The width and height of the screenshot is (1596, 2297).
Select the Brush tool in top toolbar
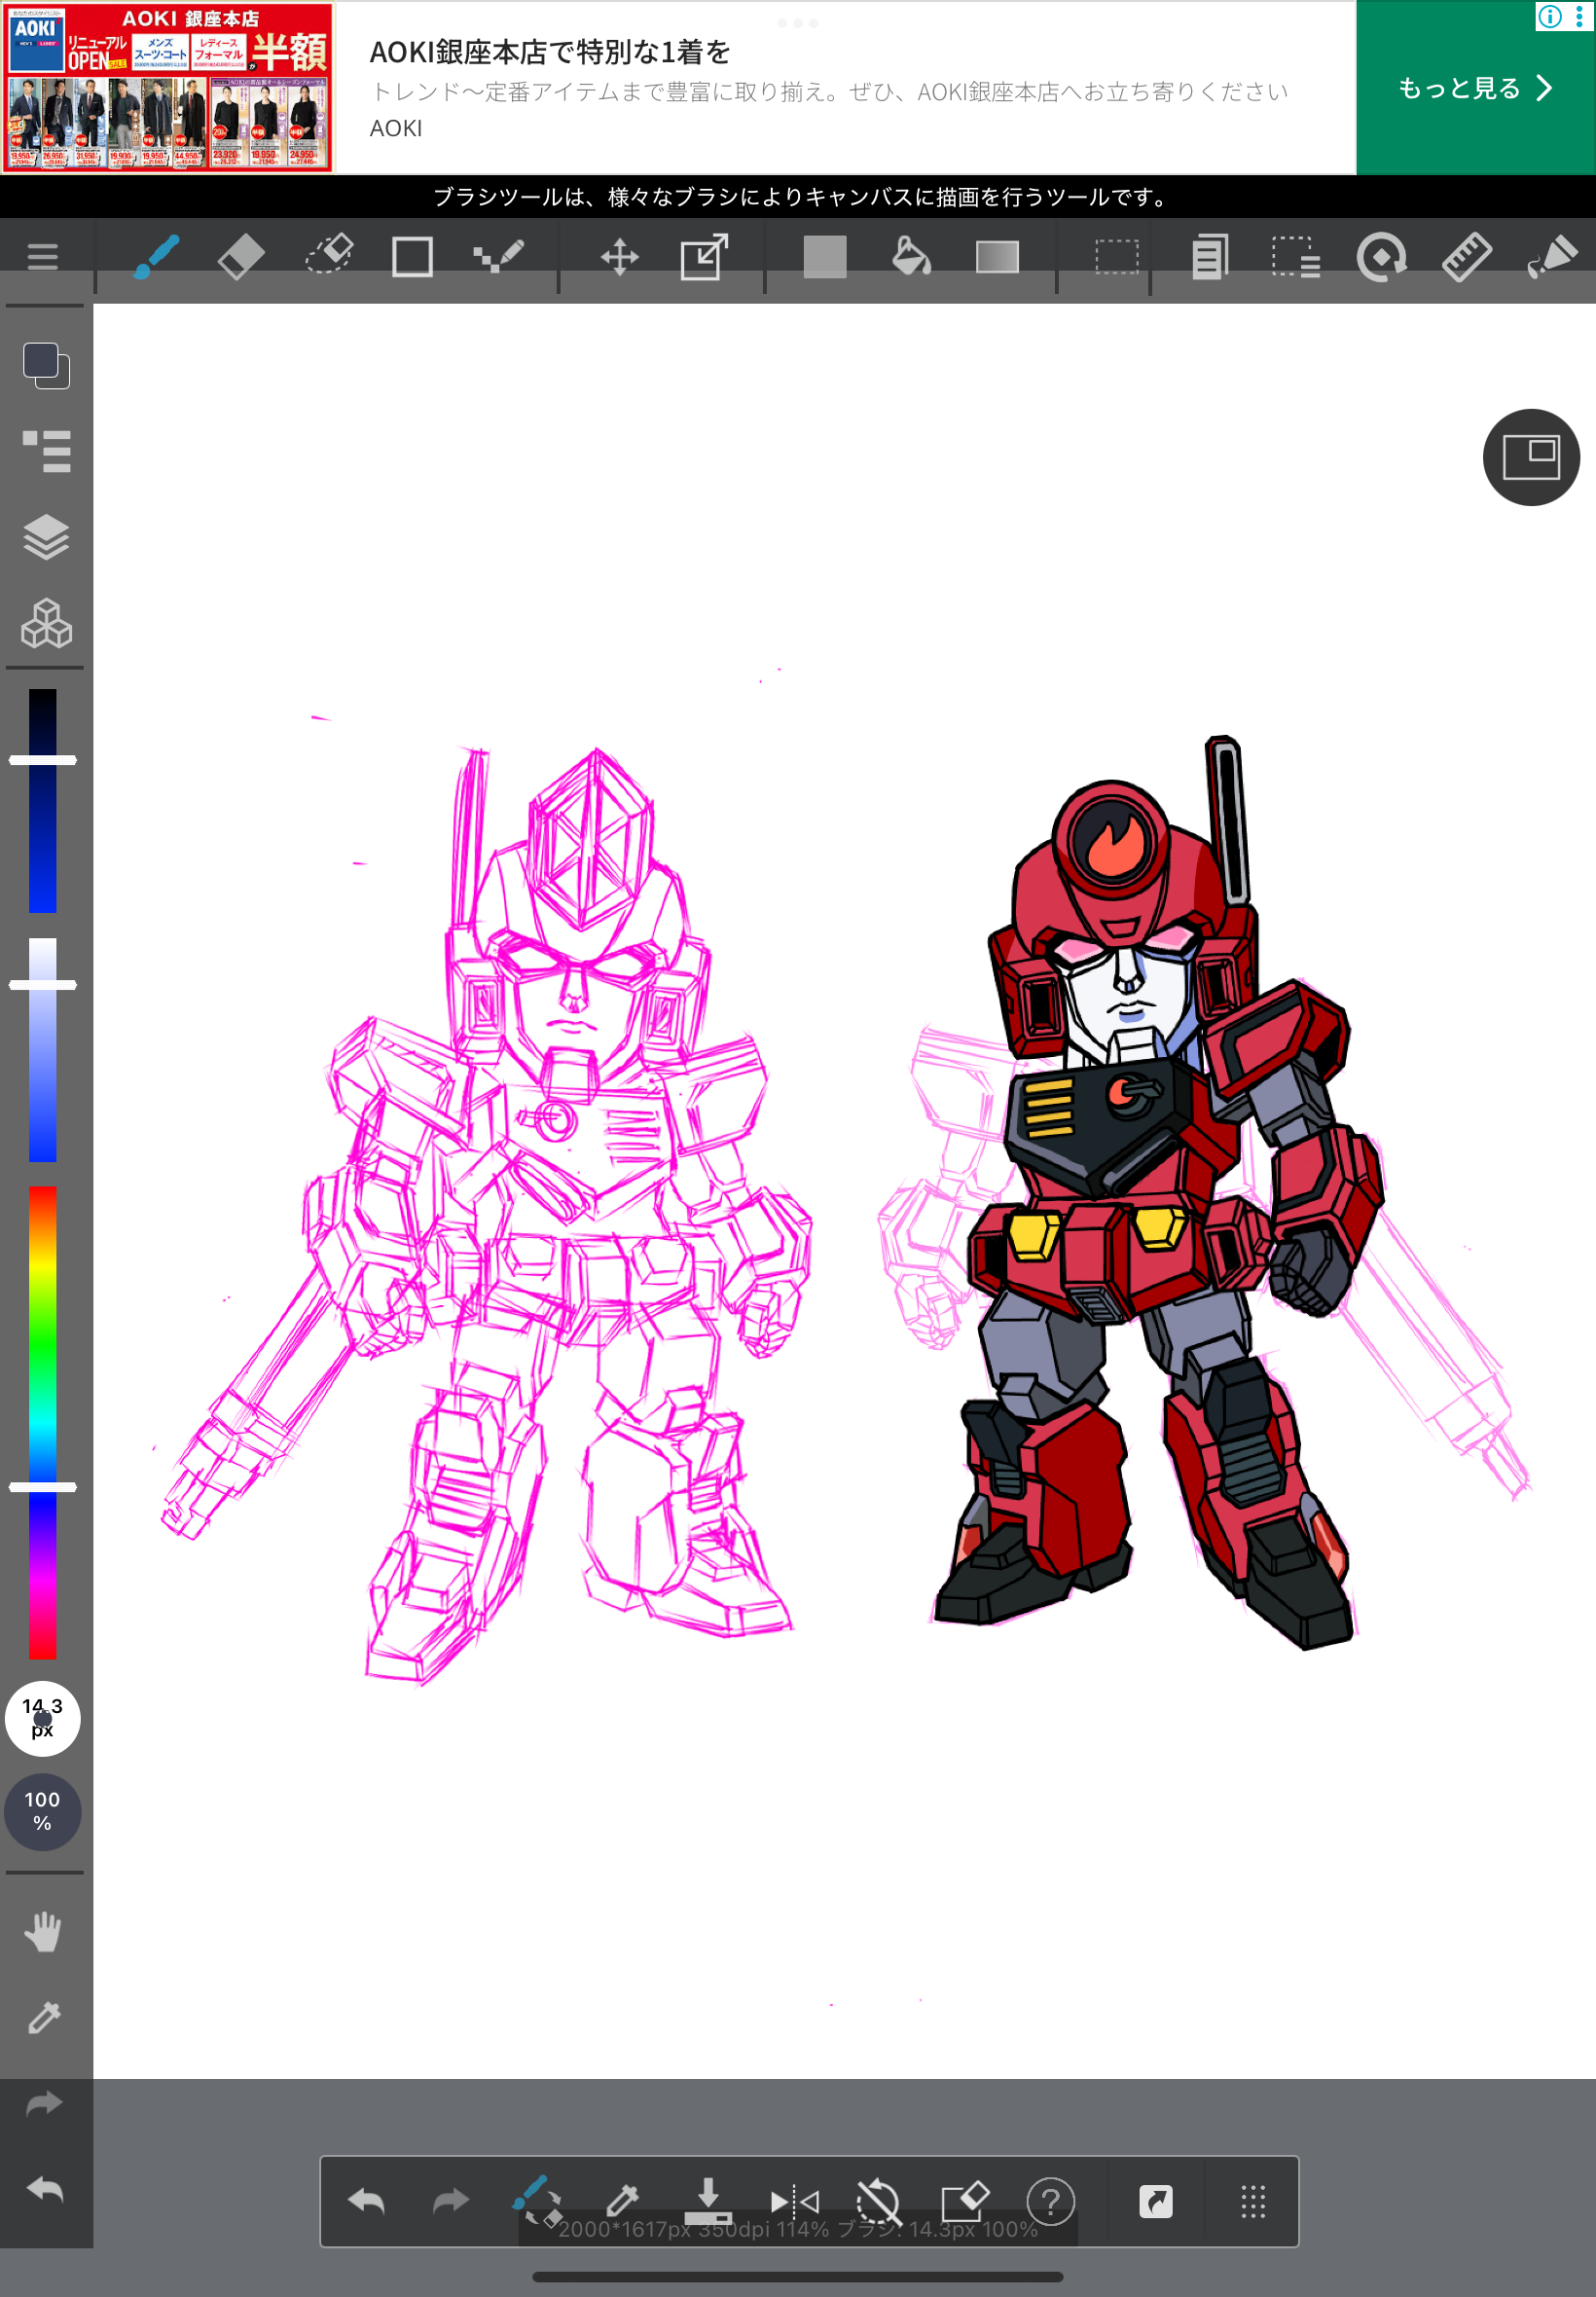point(156,257)
